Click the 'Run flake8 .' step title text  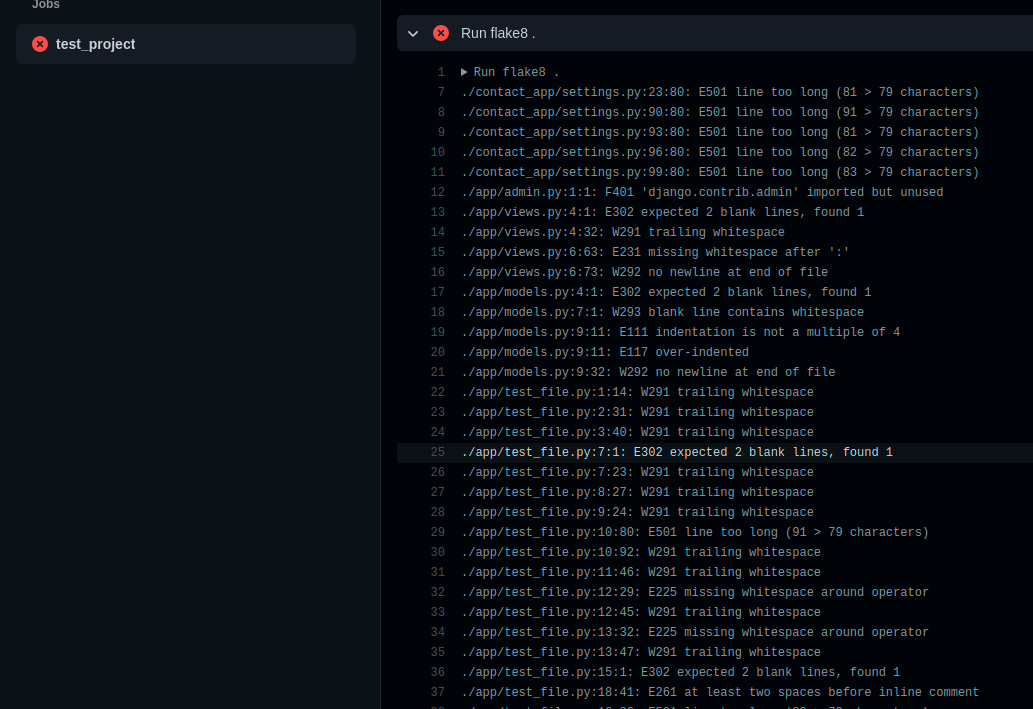point(500,33)
